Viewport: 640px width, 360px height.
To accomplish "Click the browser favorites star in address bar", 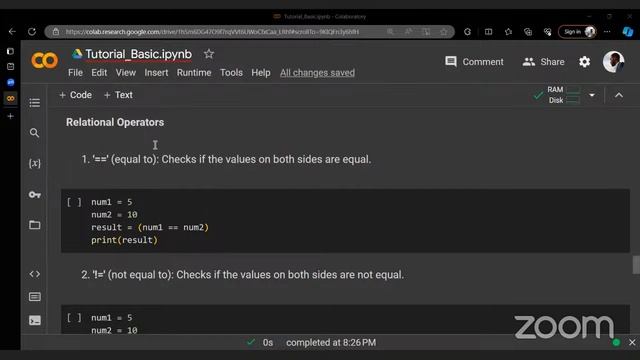I will pos(444,31).
